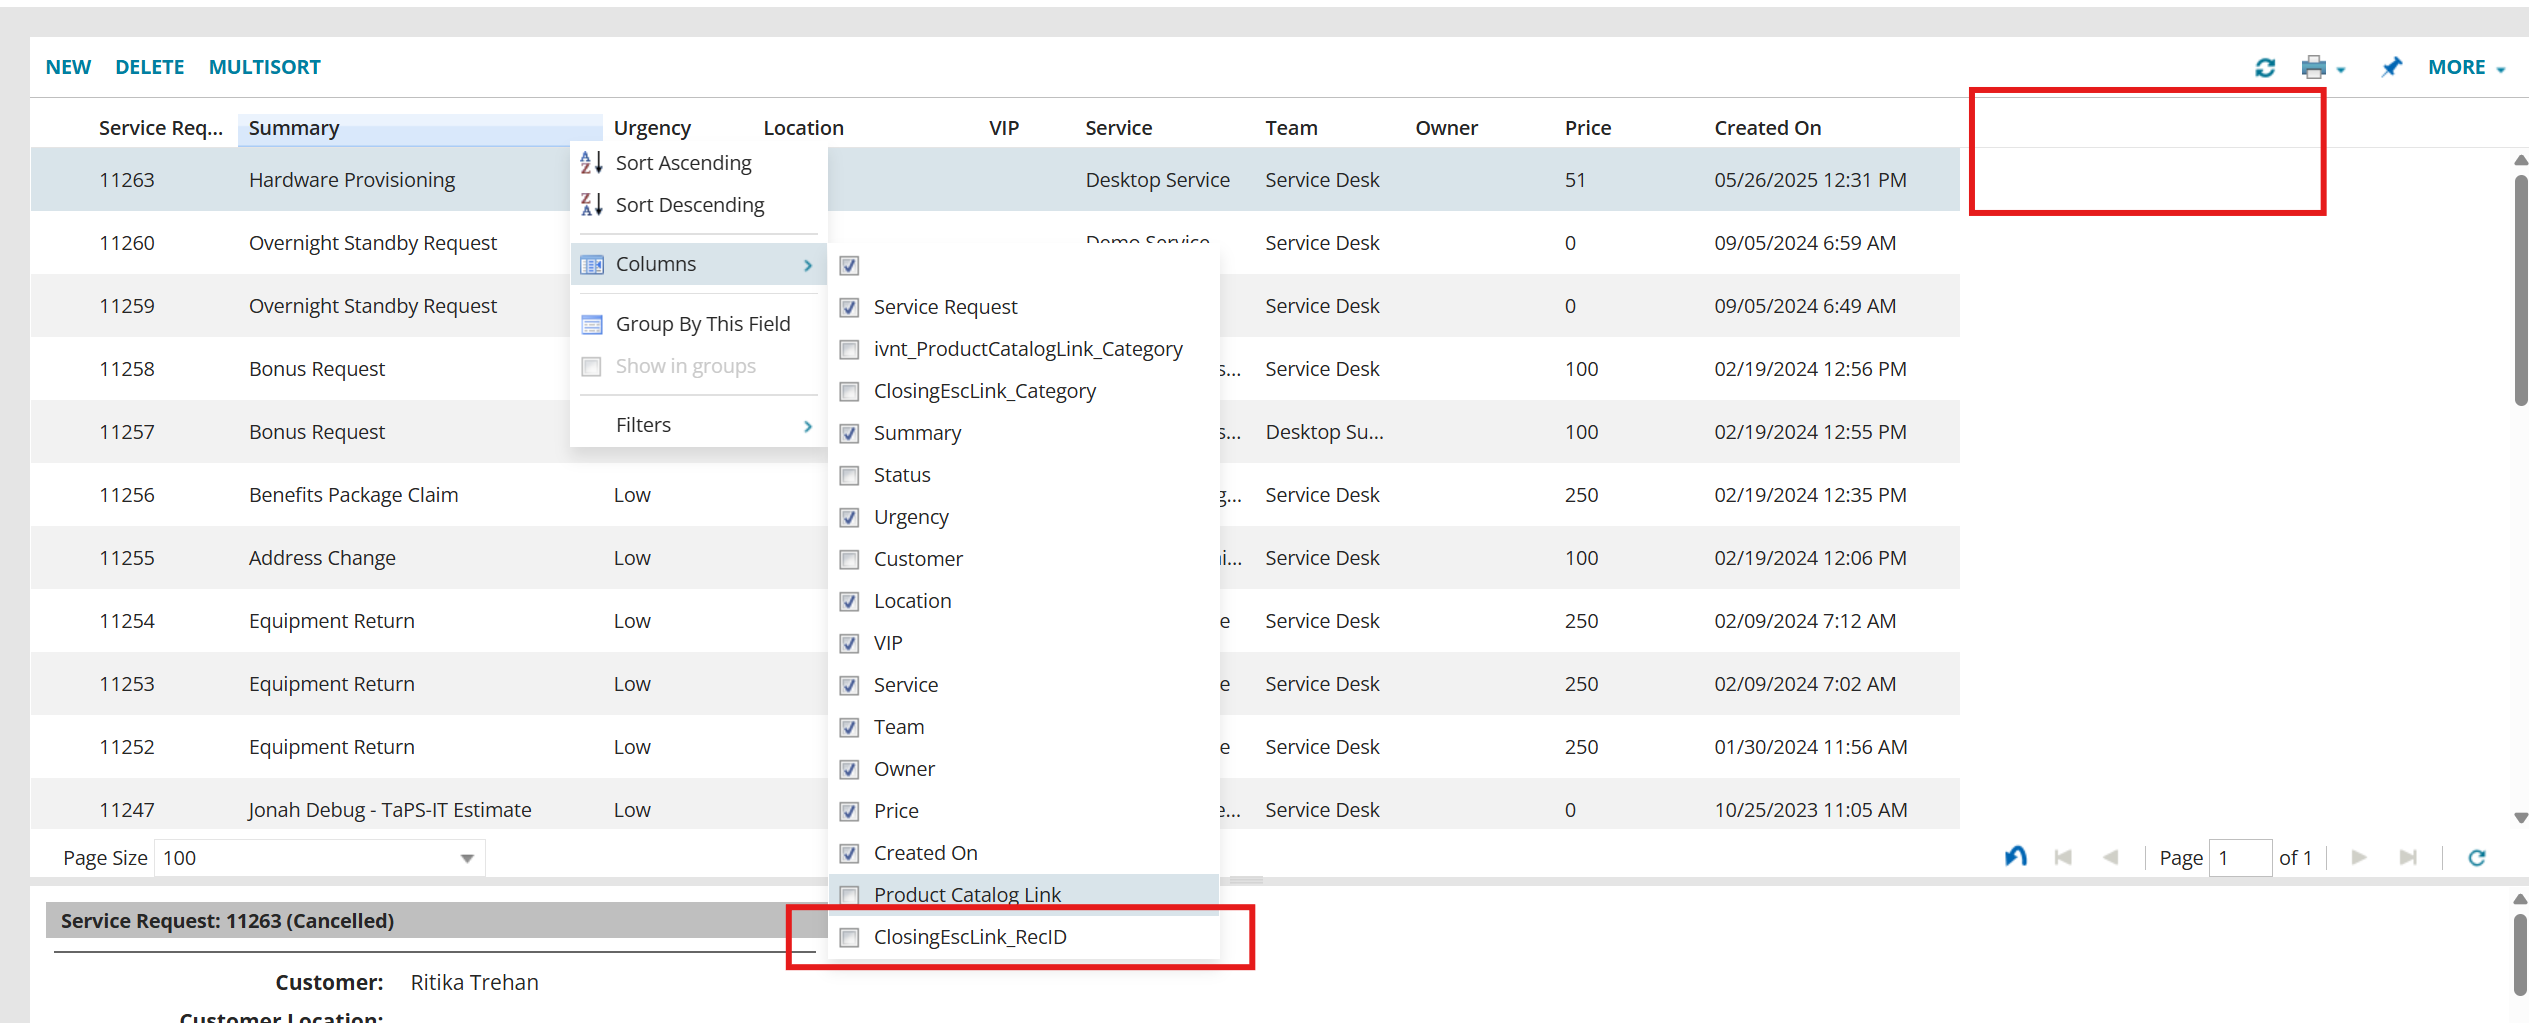This screenshot has height=1023, width=2529.
Task: Click the reload icon at pager's right end
Action: 2477,857
